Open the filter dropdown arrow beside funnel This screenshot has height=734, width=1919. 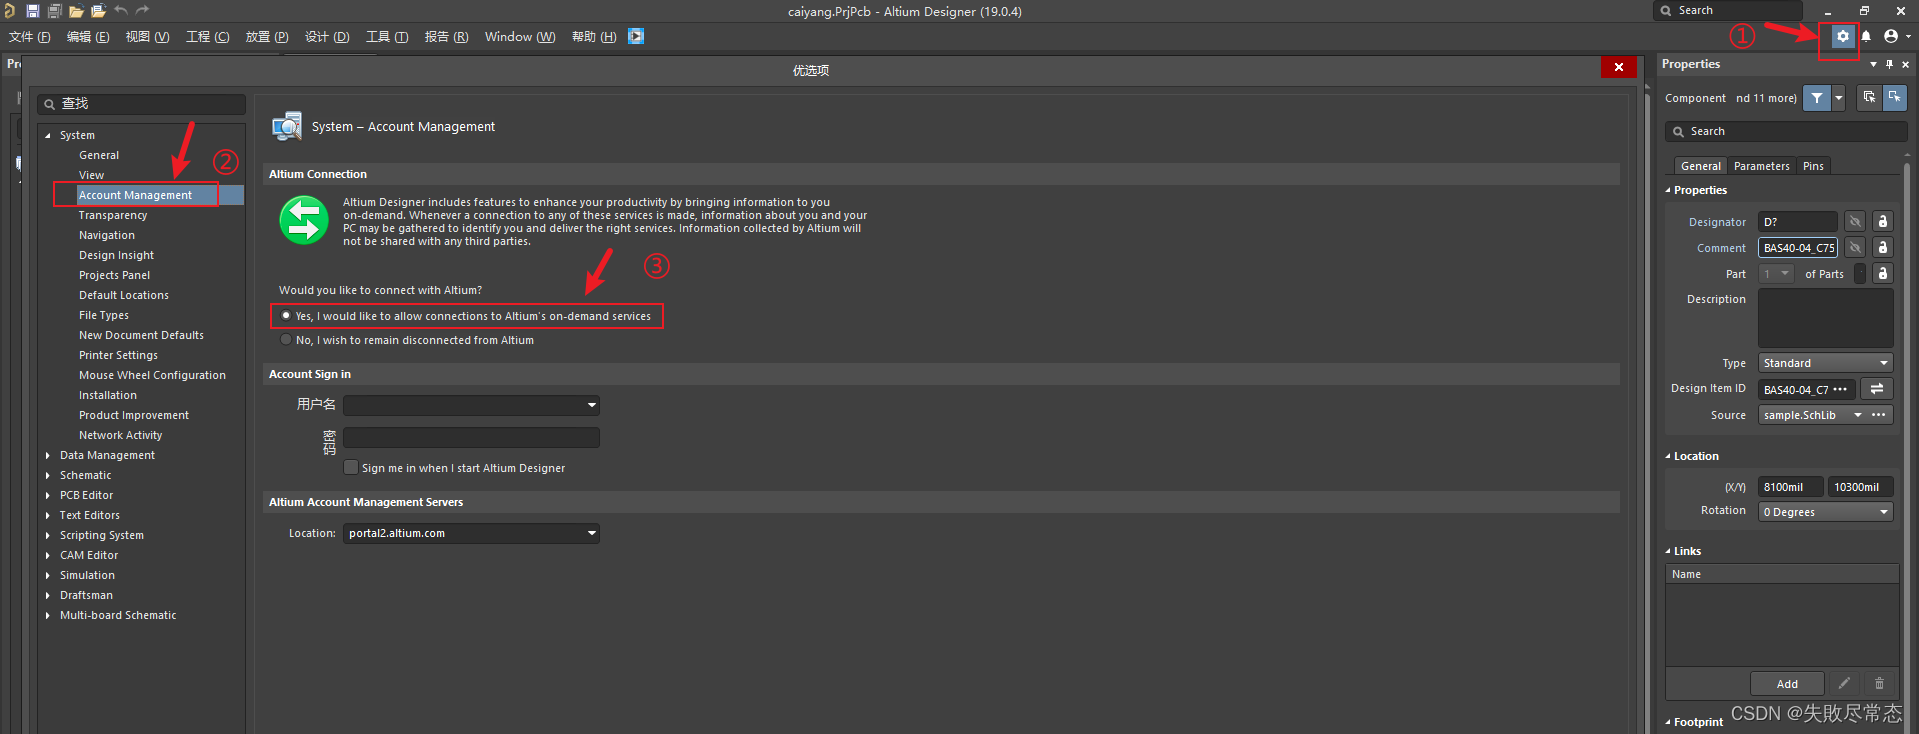click(x=1839, y=98)
